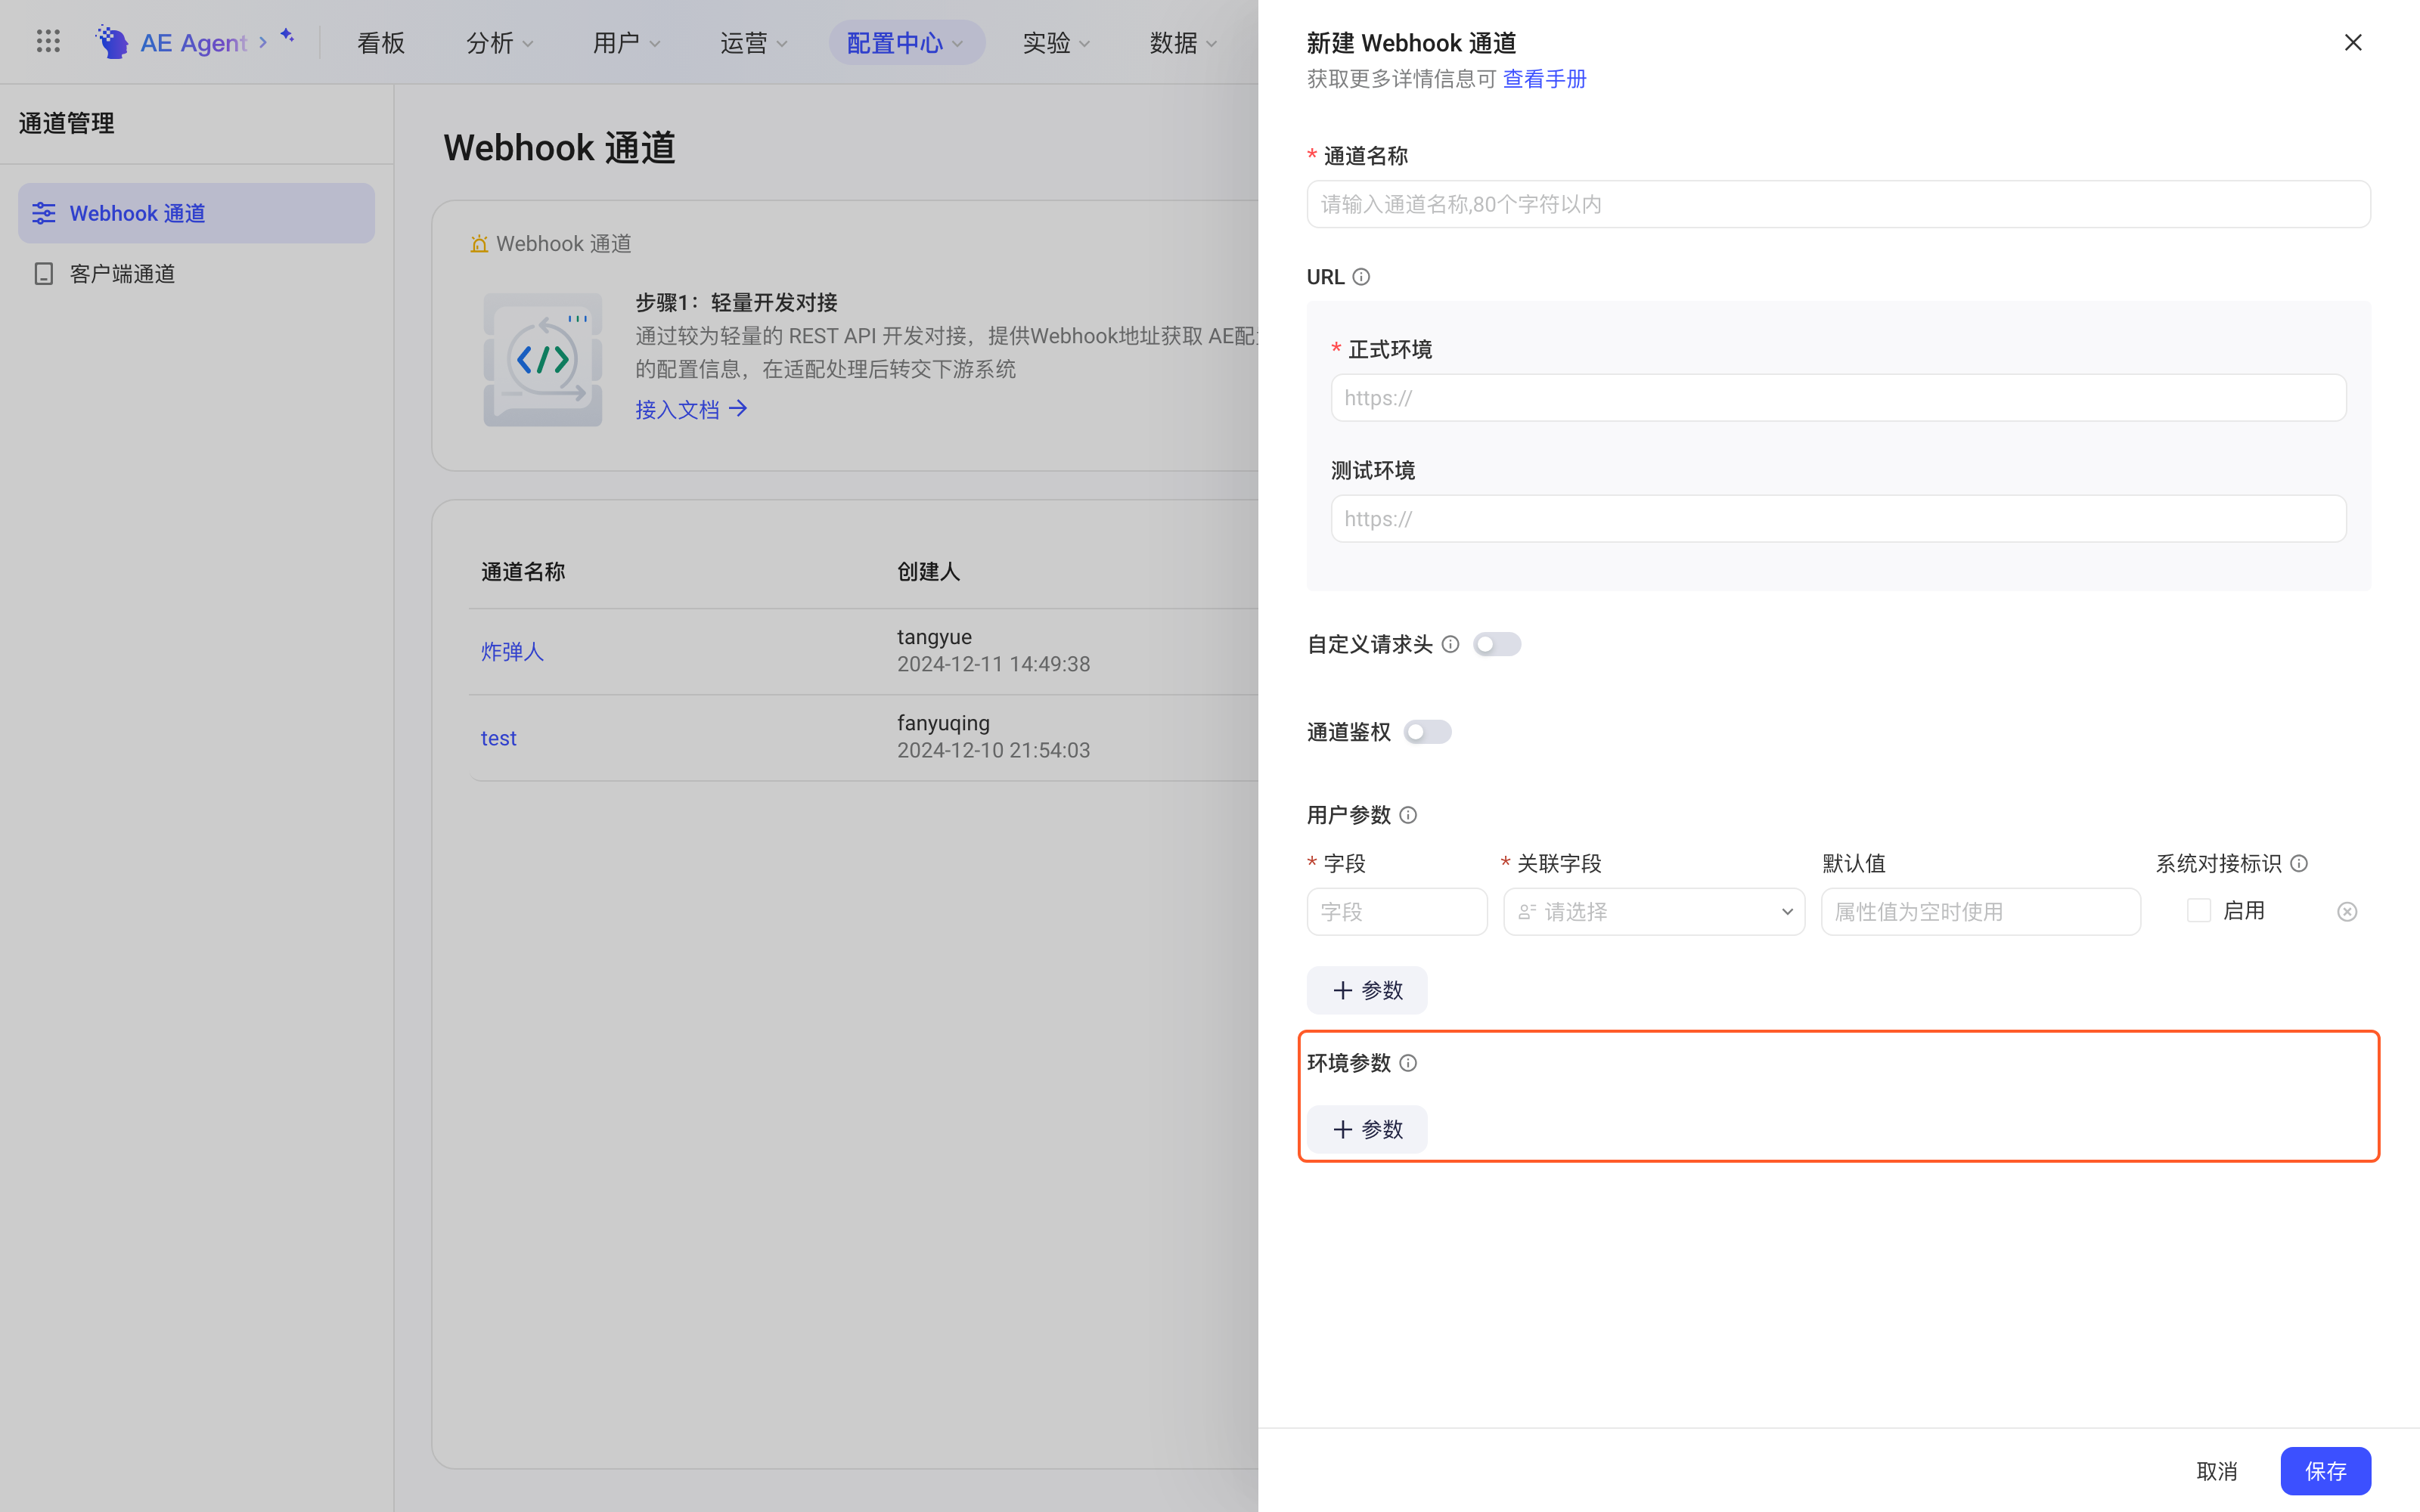The image size is (2420, 1512).
Task: Expand the 实验 menu
Action: click(1056, 43)
